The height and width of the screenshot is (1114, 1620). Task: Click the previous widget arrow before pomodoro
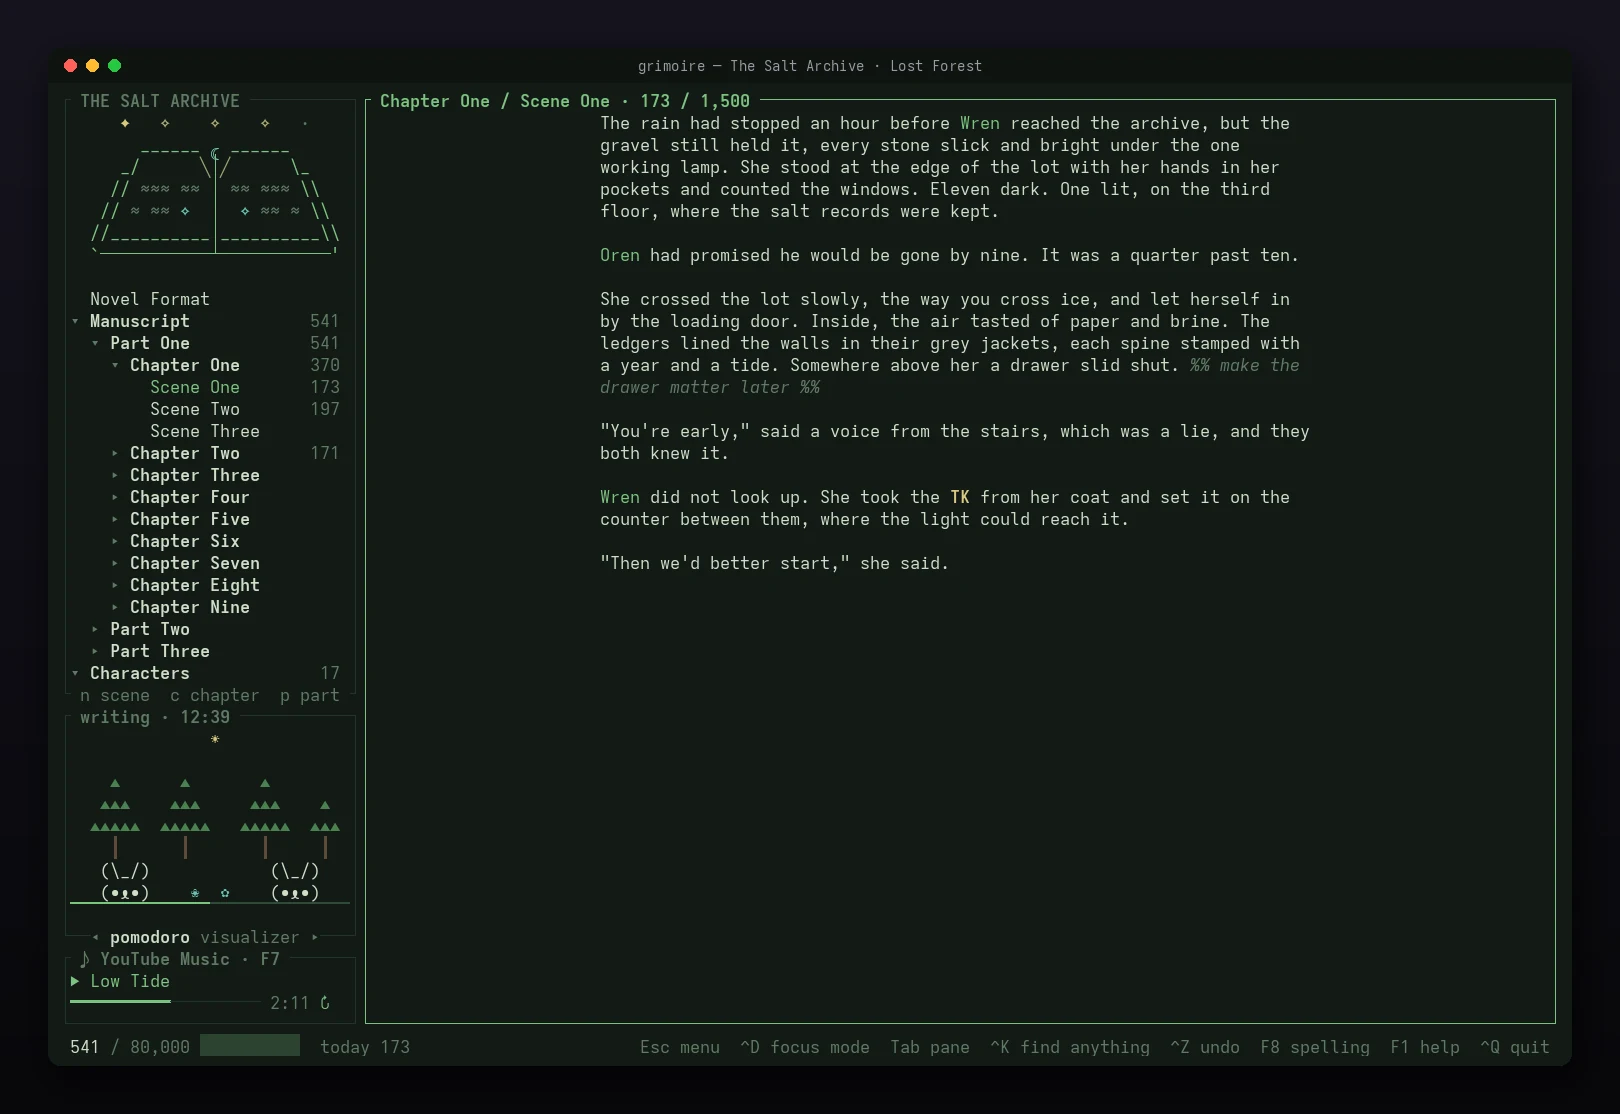coord(95,937)
